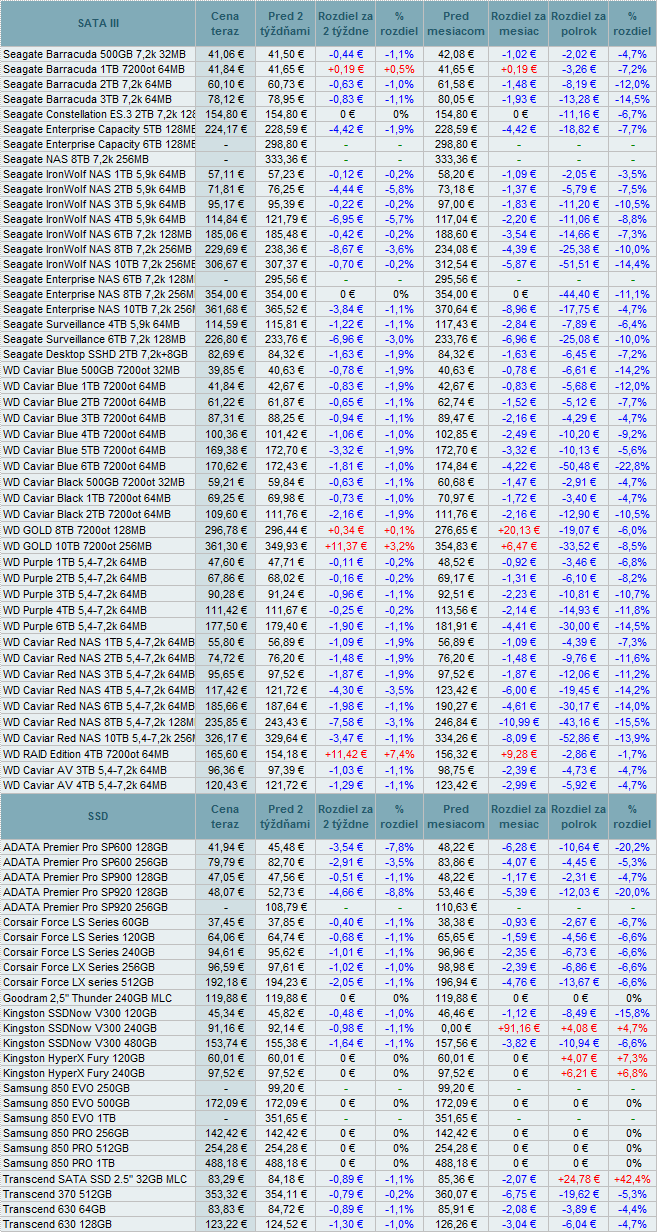Click the -51,51 € half-year difference for IronWolf NAS 10TB

pyautogui.click(x=579, y=266)
